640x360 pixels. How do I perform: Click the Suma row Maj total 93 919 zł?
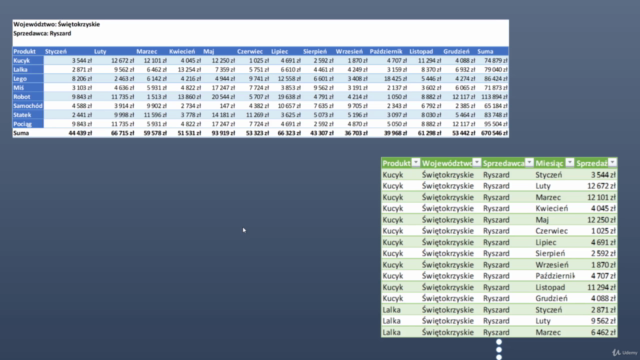(223, 133)
